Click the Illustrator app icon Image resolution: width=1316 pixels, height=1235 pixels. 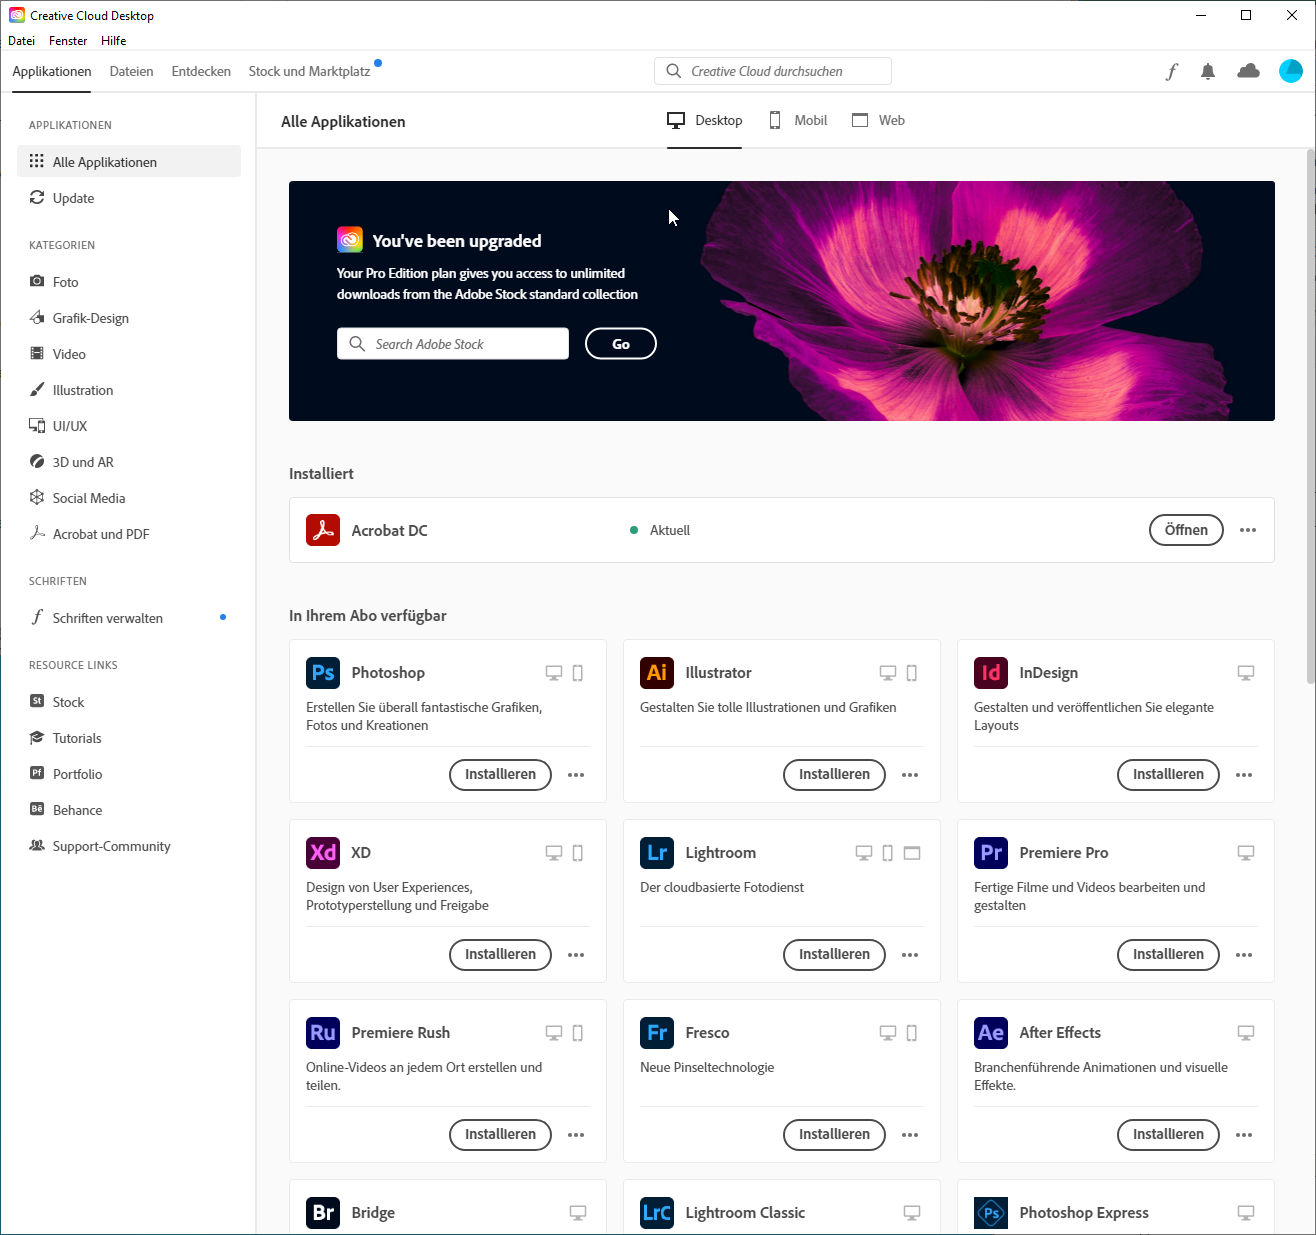[657, 673]
